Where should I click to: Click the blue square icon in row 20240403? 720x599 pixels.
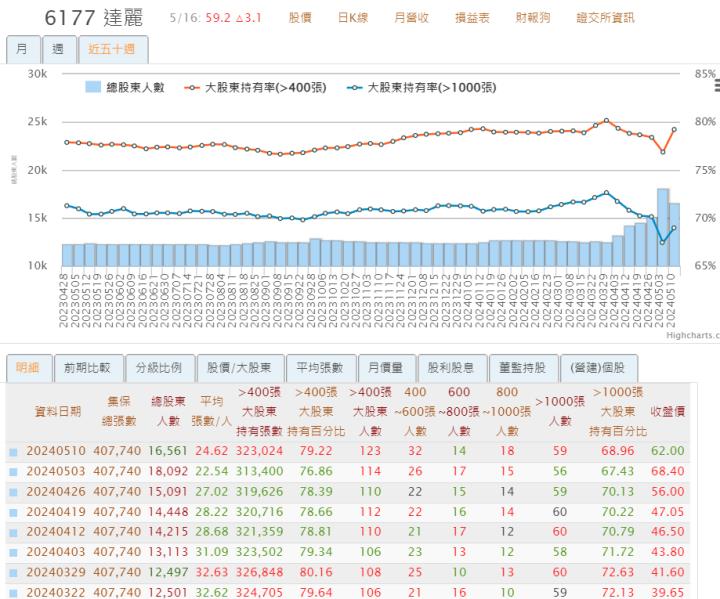click(13, 553)
